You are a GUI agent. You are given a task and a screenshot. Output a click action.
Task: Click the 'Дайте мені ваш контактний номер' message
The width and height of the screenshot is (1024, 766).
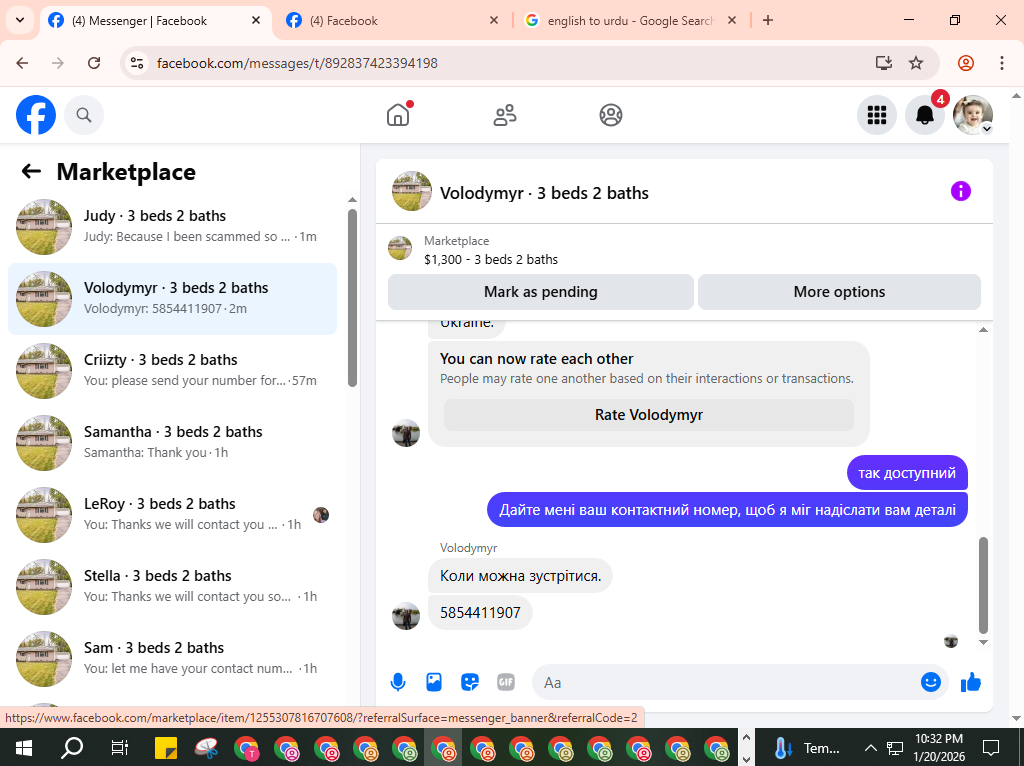pyautogui.click(x=728, y=509)
